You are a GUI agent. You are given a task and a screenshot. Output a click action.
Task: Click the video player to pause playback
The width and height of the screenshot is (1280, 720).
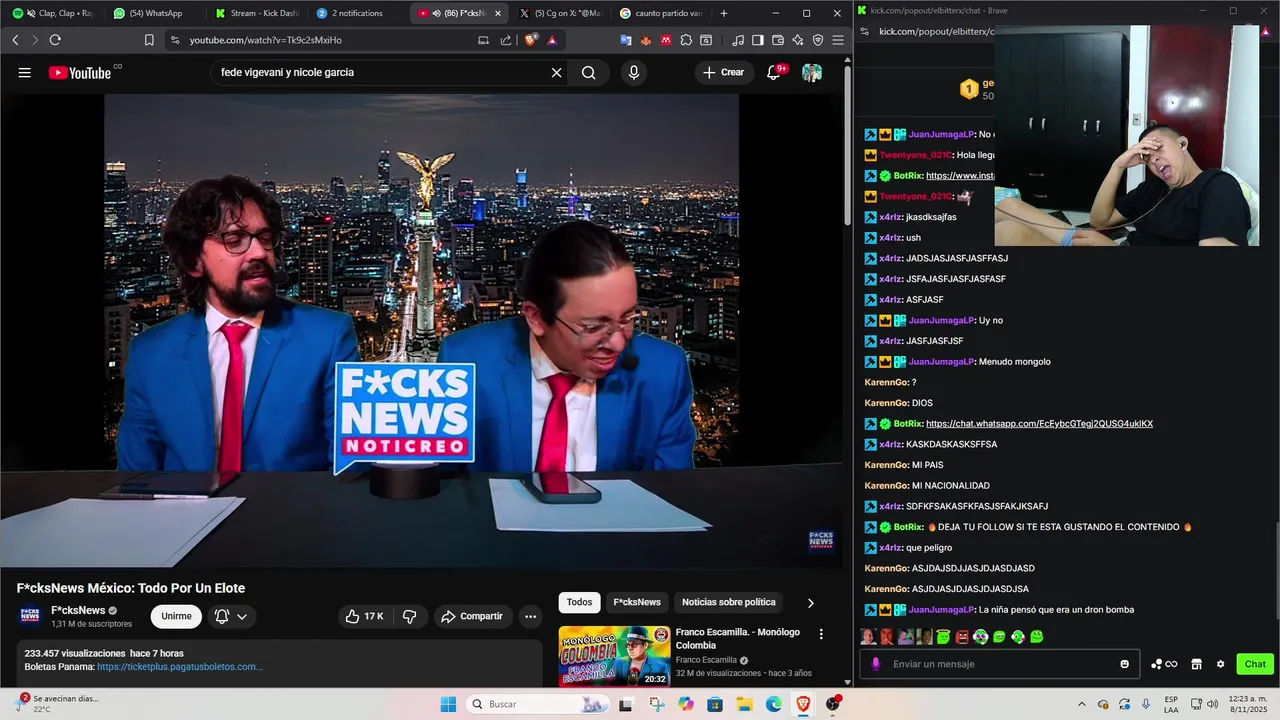pyautogui.click(x=422, y=330)
